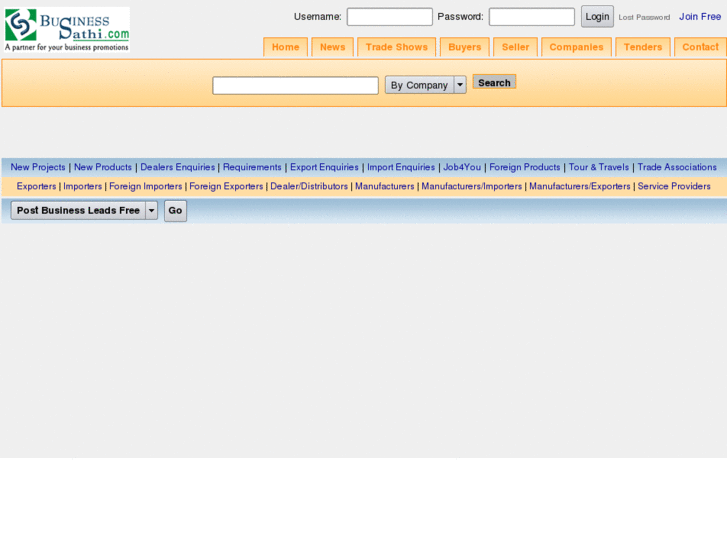Click the Importers link
The image size is (727, 545).
pos(83,186)
